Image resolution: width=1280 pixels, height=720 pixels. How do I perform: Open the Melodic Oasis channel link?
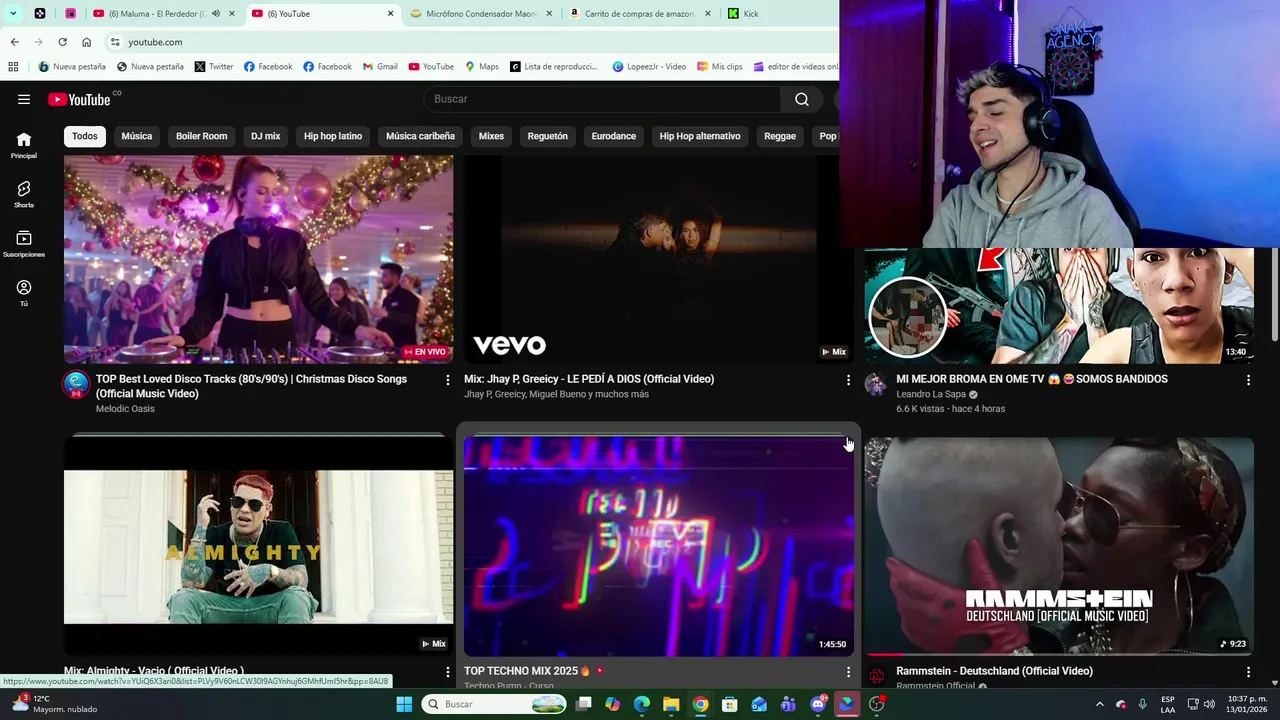[x=125, y=408]
